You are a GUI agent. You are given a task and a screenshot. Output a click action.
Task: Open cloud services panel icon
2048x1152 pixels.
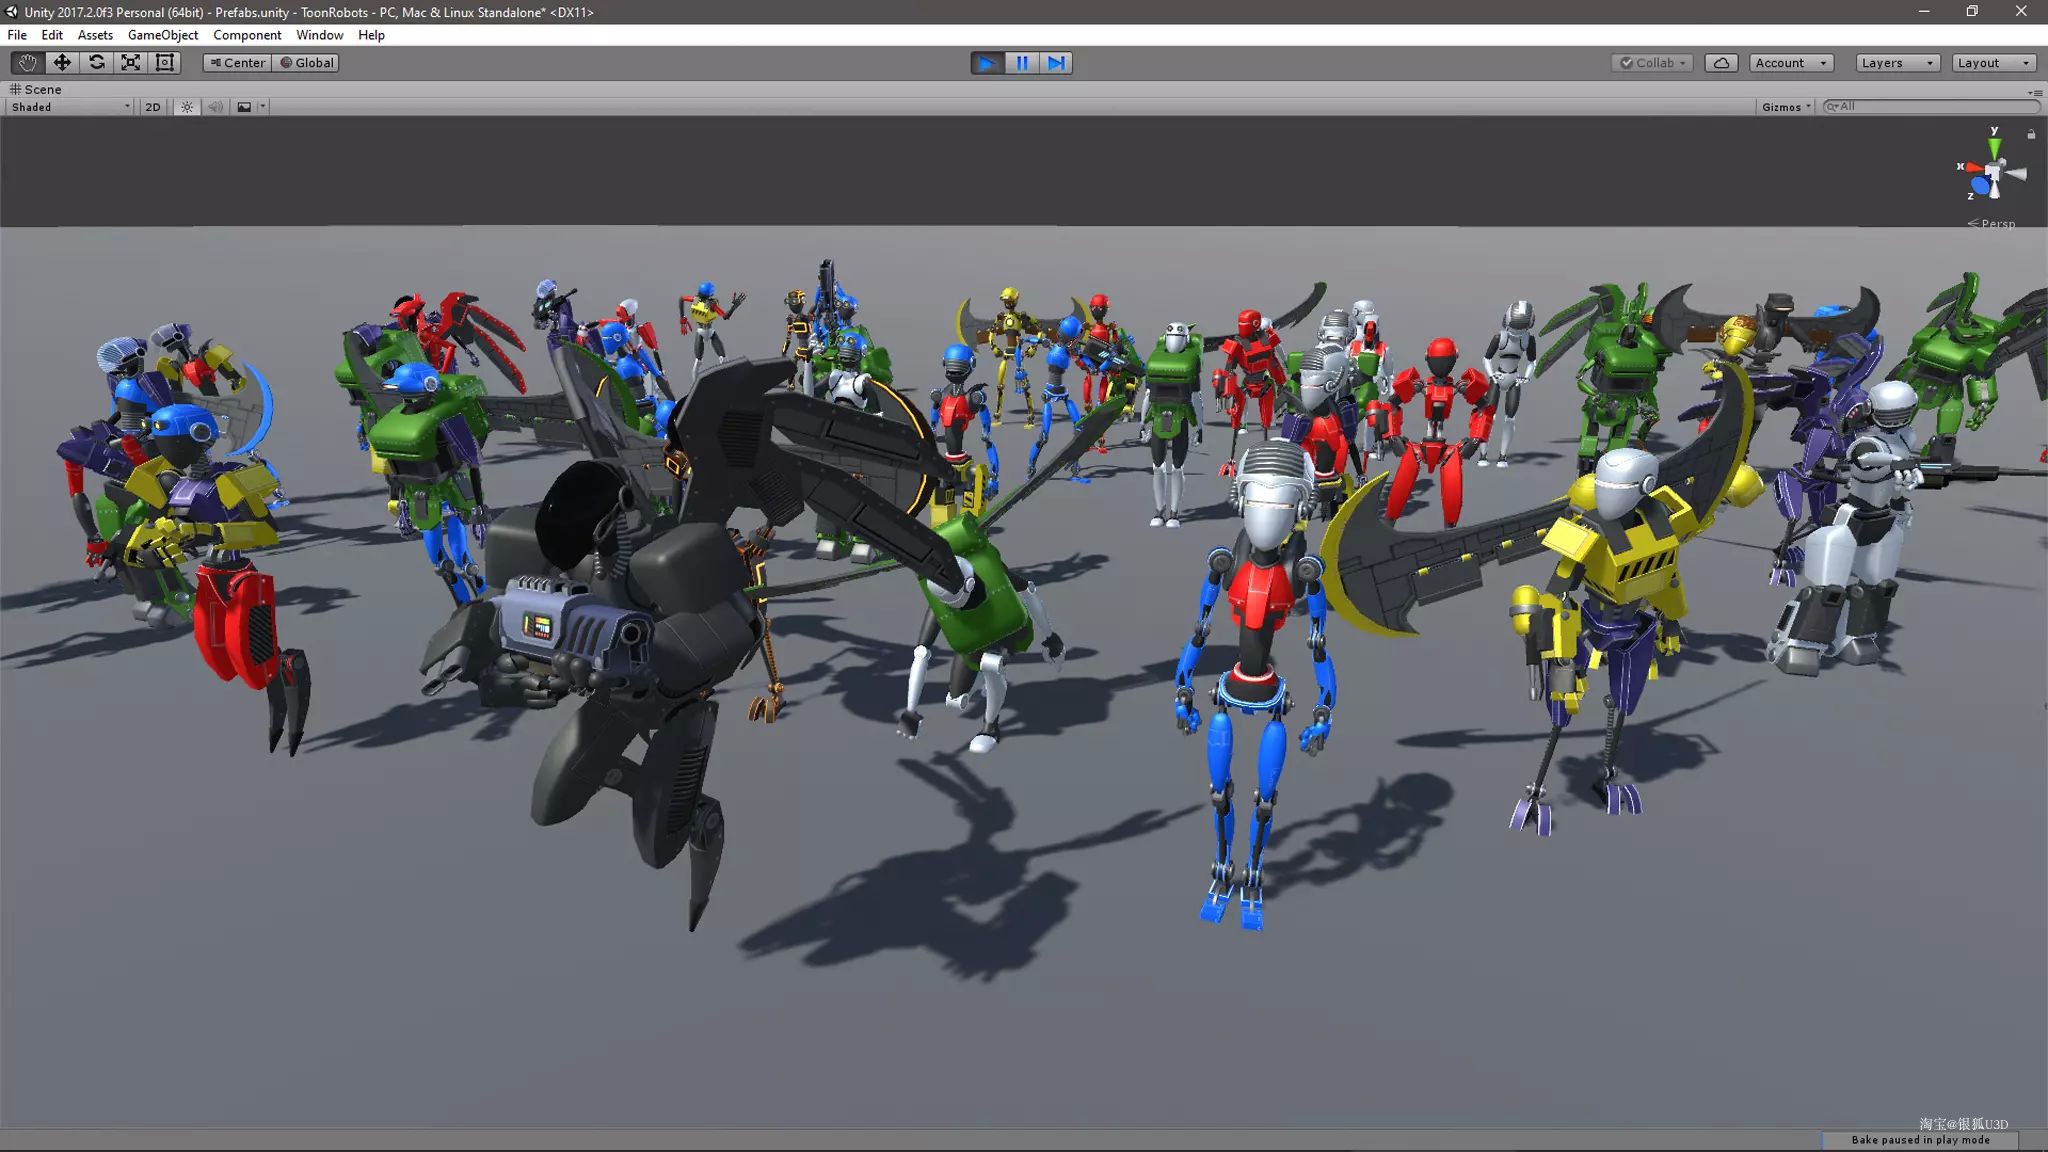pos(1721,63)
